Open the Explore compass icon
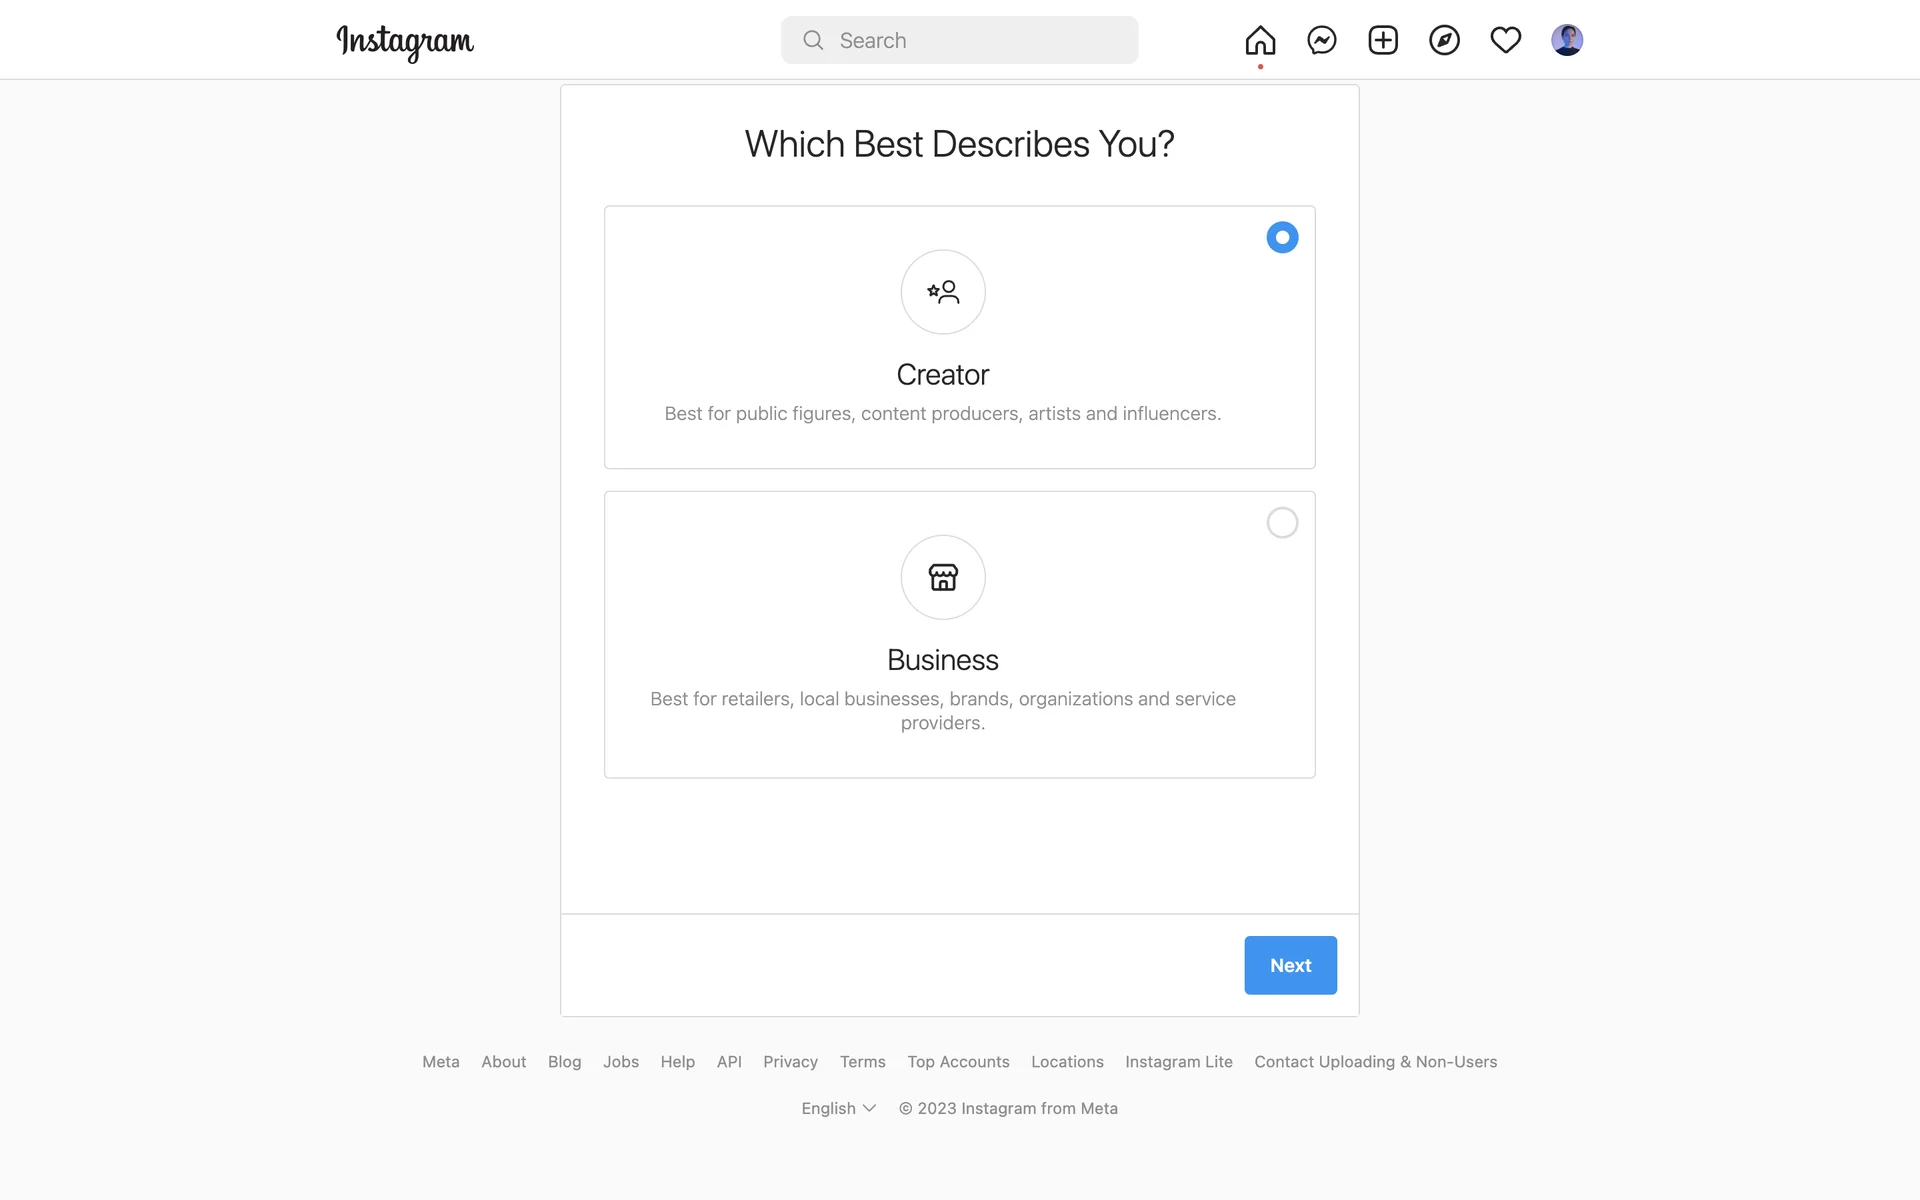 pyautogui.click(x=1444, y=40)
